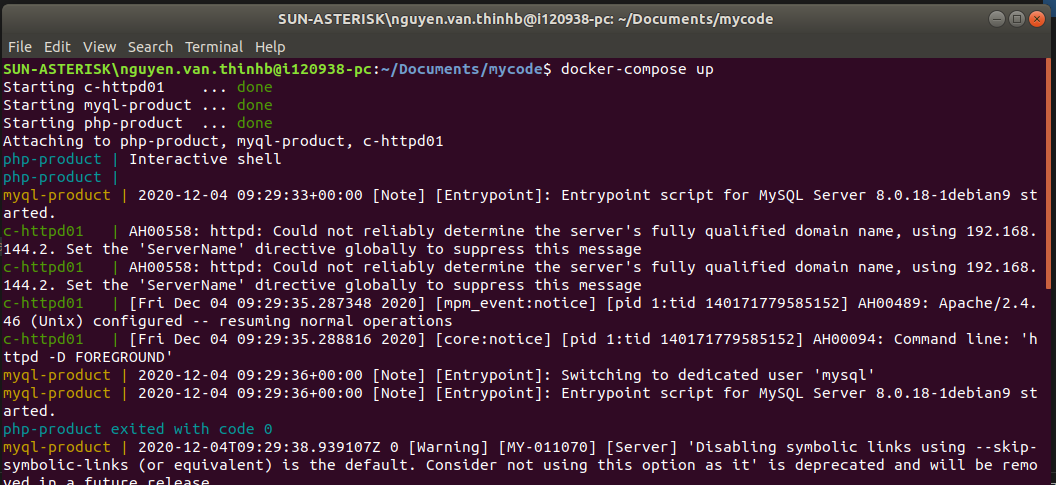Click the 'php-product exited with code 0' line
Viewport: 1056px width, 485px height.
137,429
